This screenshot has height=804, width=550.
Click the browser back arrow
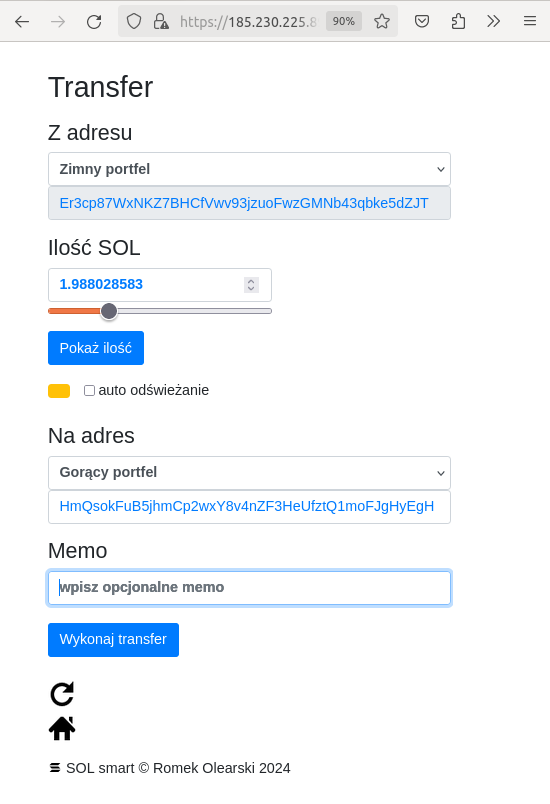click(22, 22)
